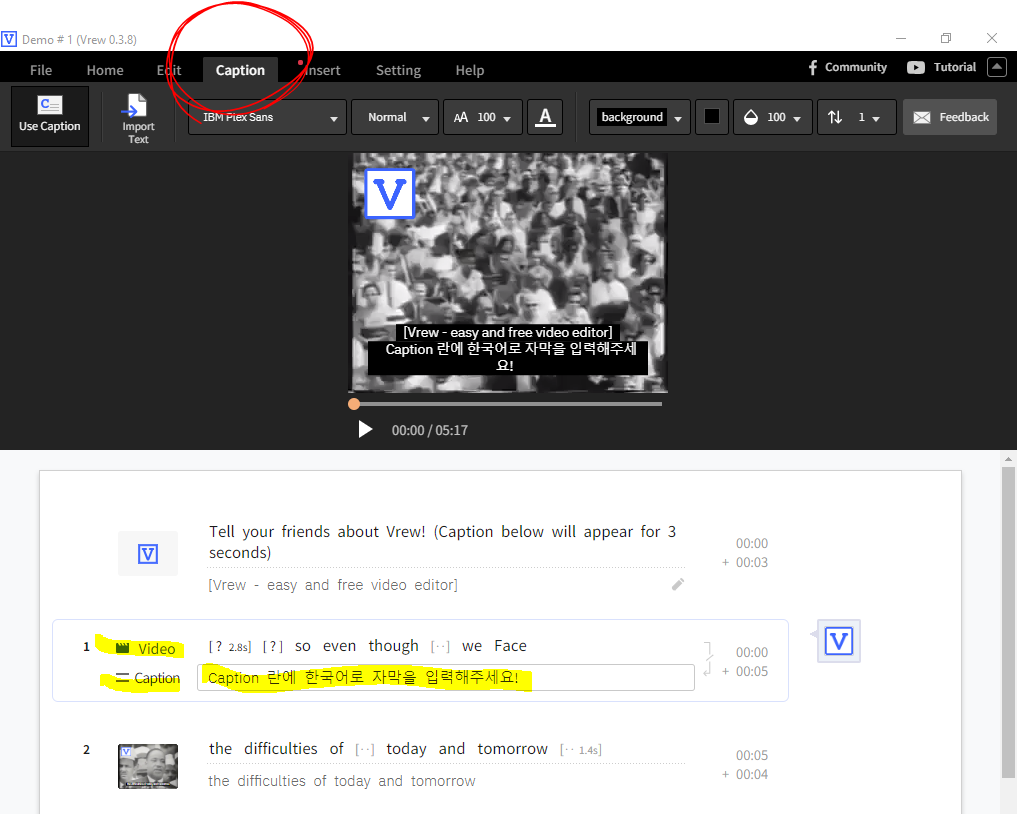Click the word 'tomorrow' in clip 2 transcript
Screen dimensions: 1017x814
[512, 749]
